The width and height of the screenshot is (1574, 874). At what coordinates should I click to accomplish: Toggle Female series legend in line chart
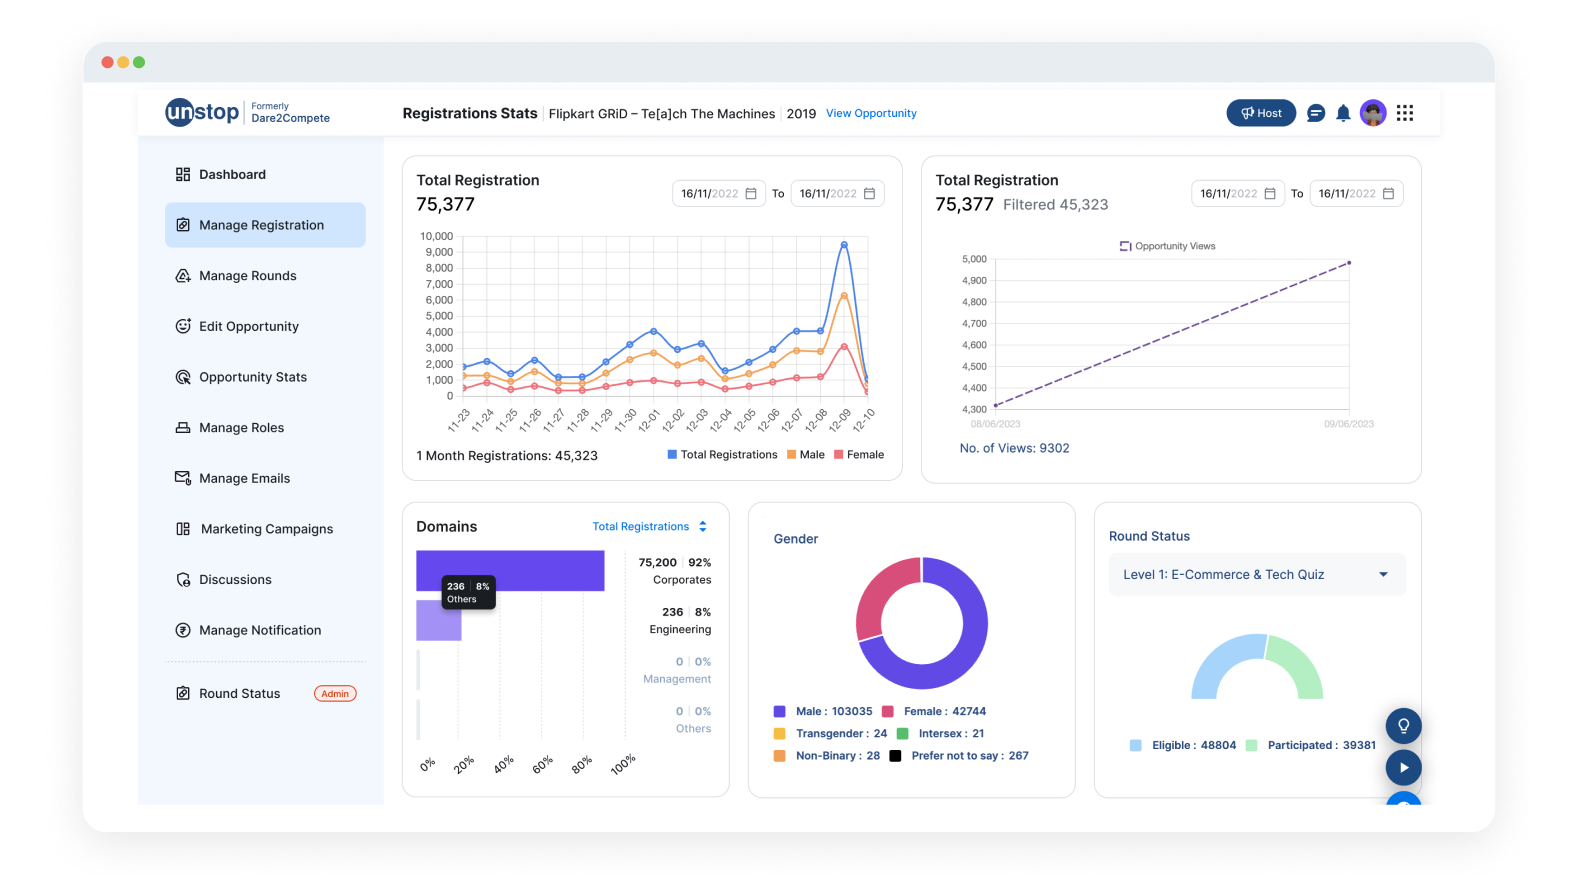click(x=859, y=455)
